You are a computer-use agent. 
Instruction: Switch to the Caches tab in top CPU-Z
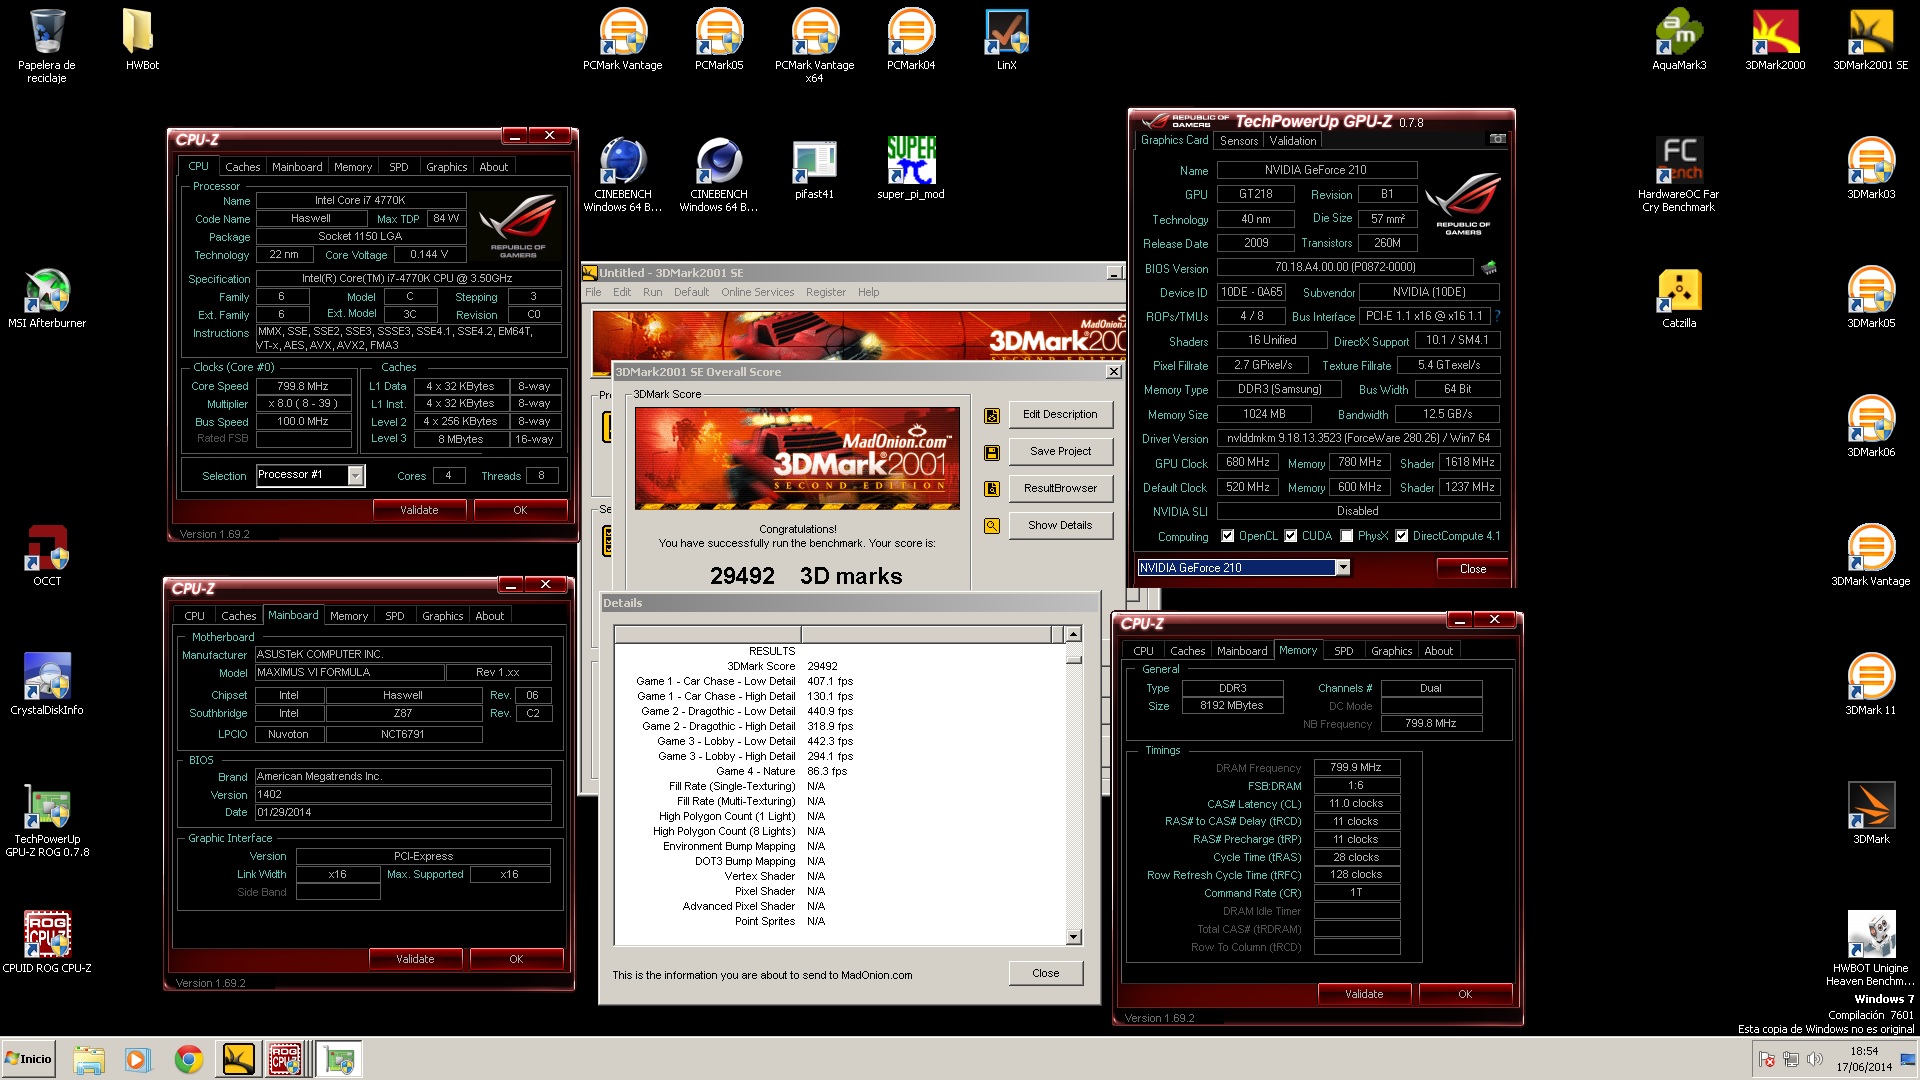tap(242, 167)
